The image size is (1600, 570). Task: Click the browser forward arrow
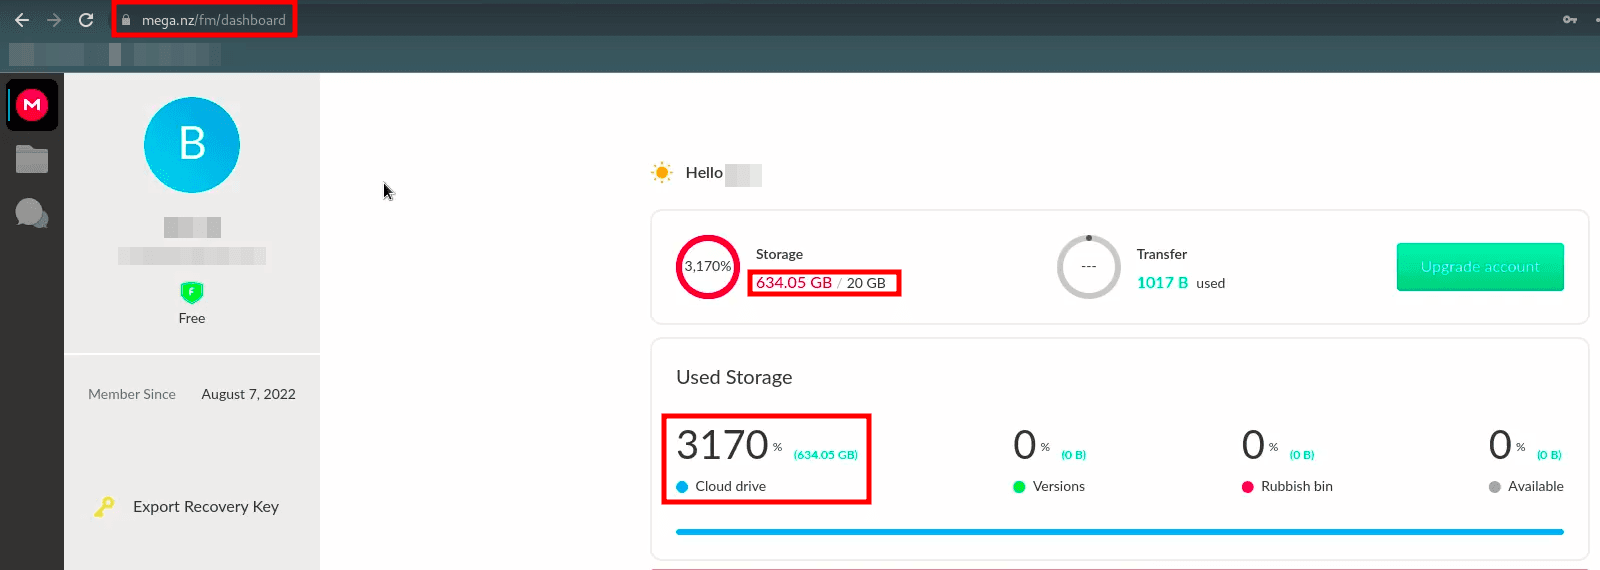pos(54,20)
